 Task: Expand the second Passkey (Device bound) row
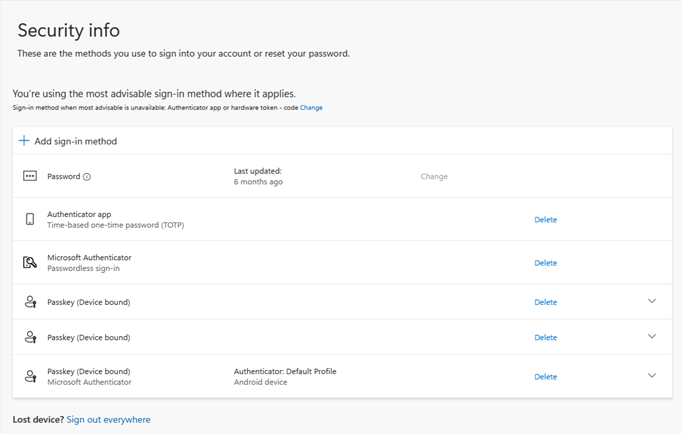coord(652,336)
